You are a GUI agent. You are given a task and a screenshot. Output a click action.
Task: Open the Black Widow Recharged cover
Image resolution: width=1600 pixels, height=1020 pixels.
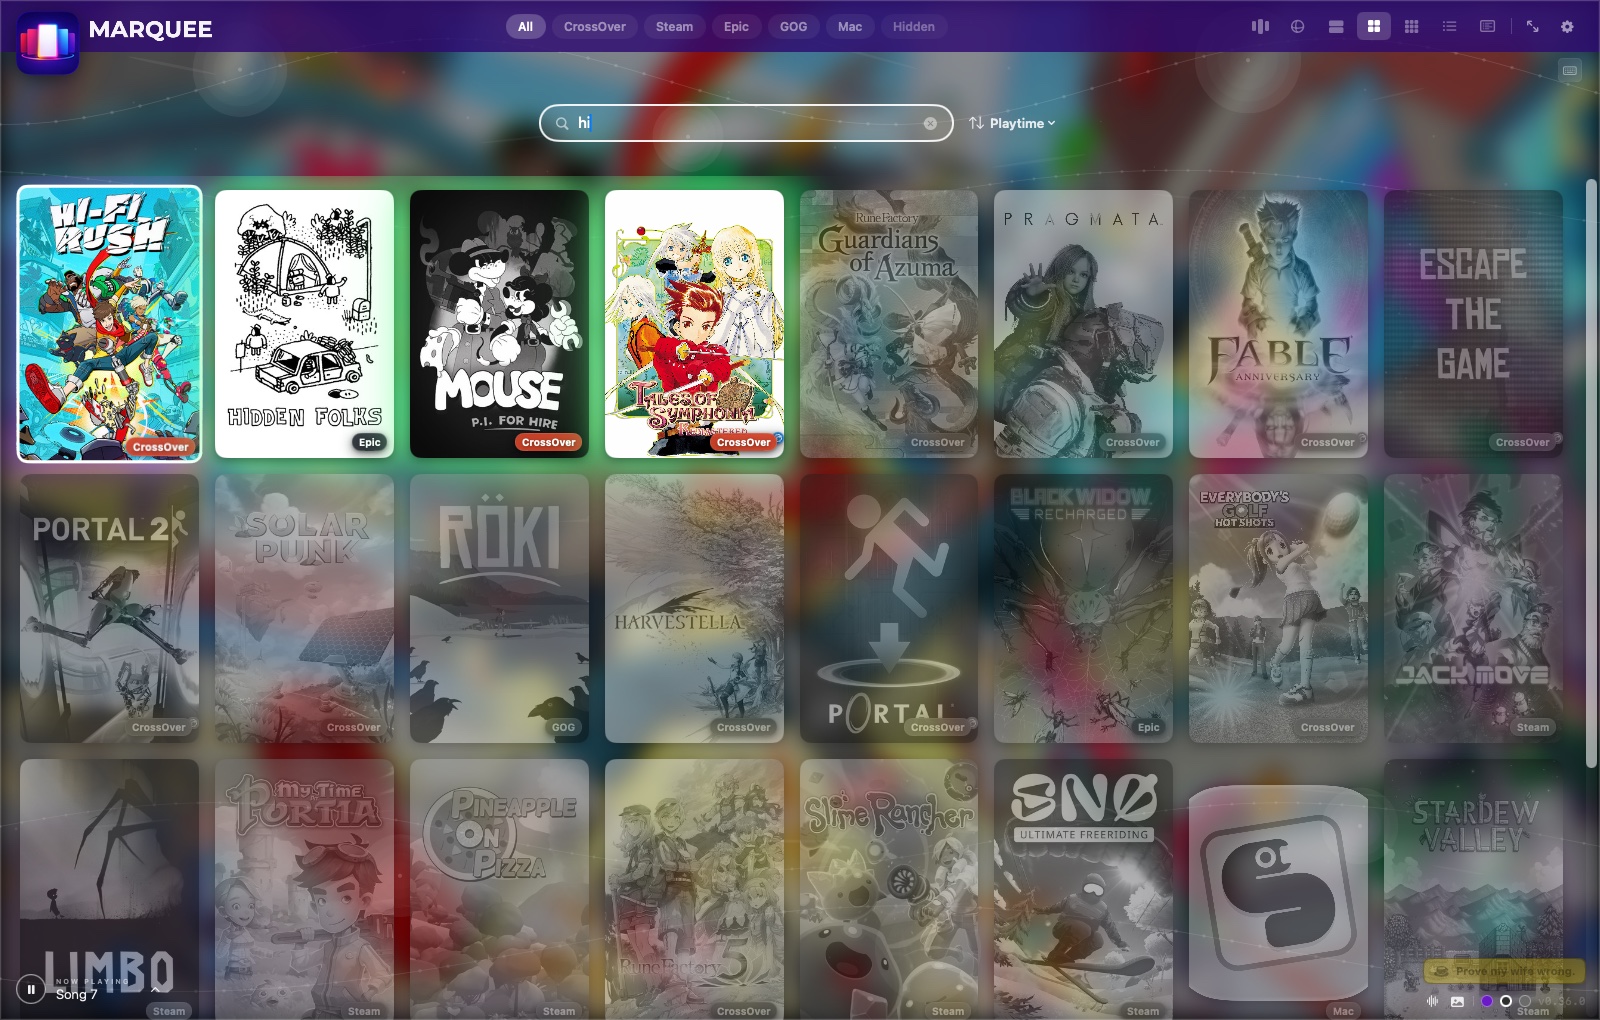coord(1083,608)
